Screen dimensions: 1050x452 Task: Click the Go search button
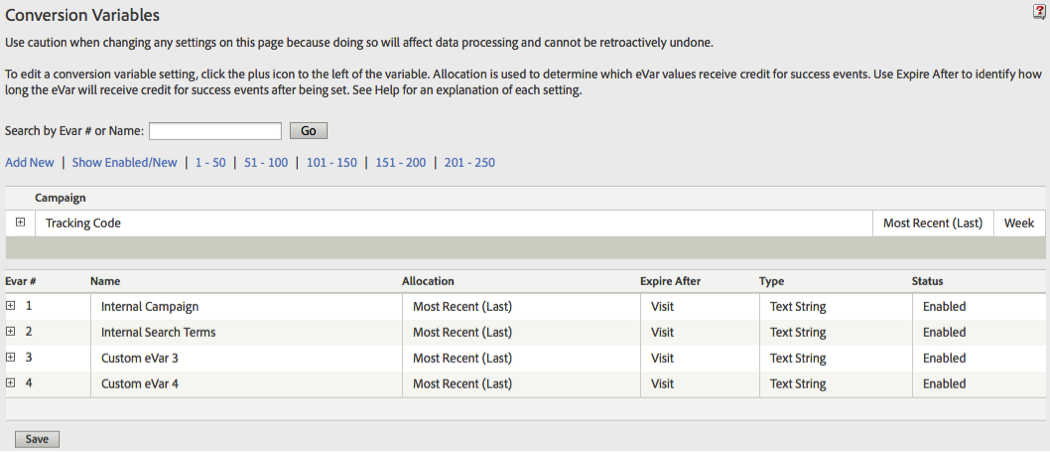308,131
